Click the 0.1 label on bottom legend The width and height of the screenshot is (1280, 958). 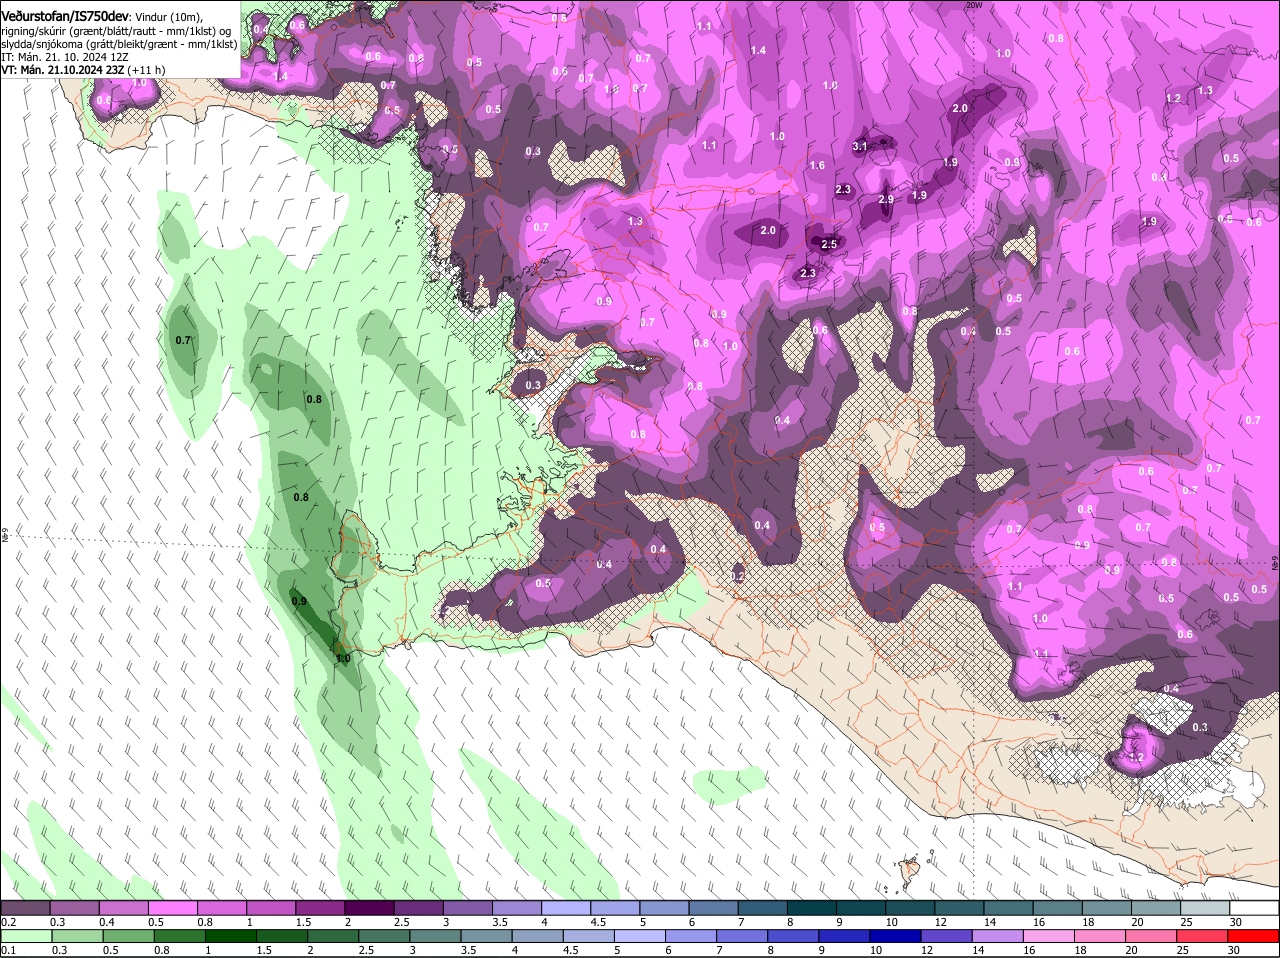tap(9, 950)
